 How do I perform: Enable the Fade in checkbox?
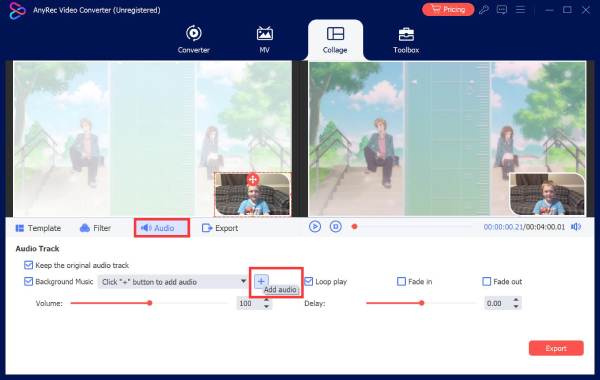401,281
